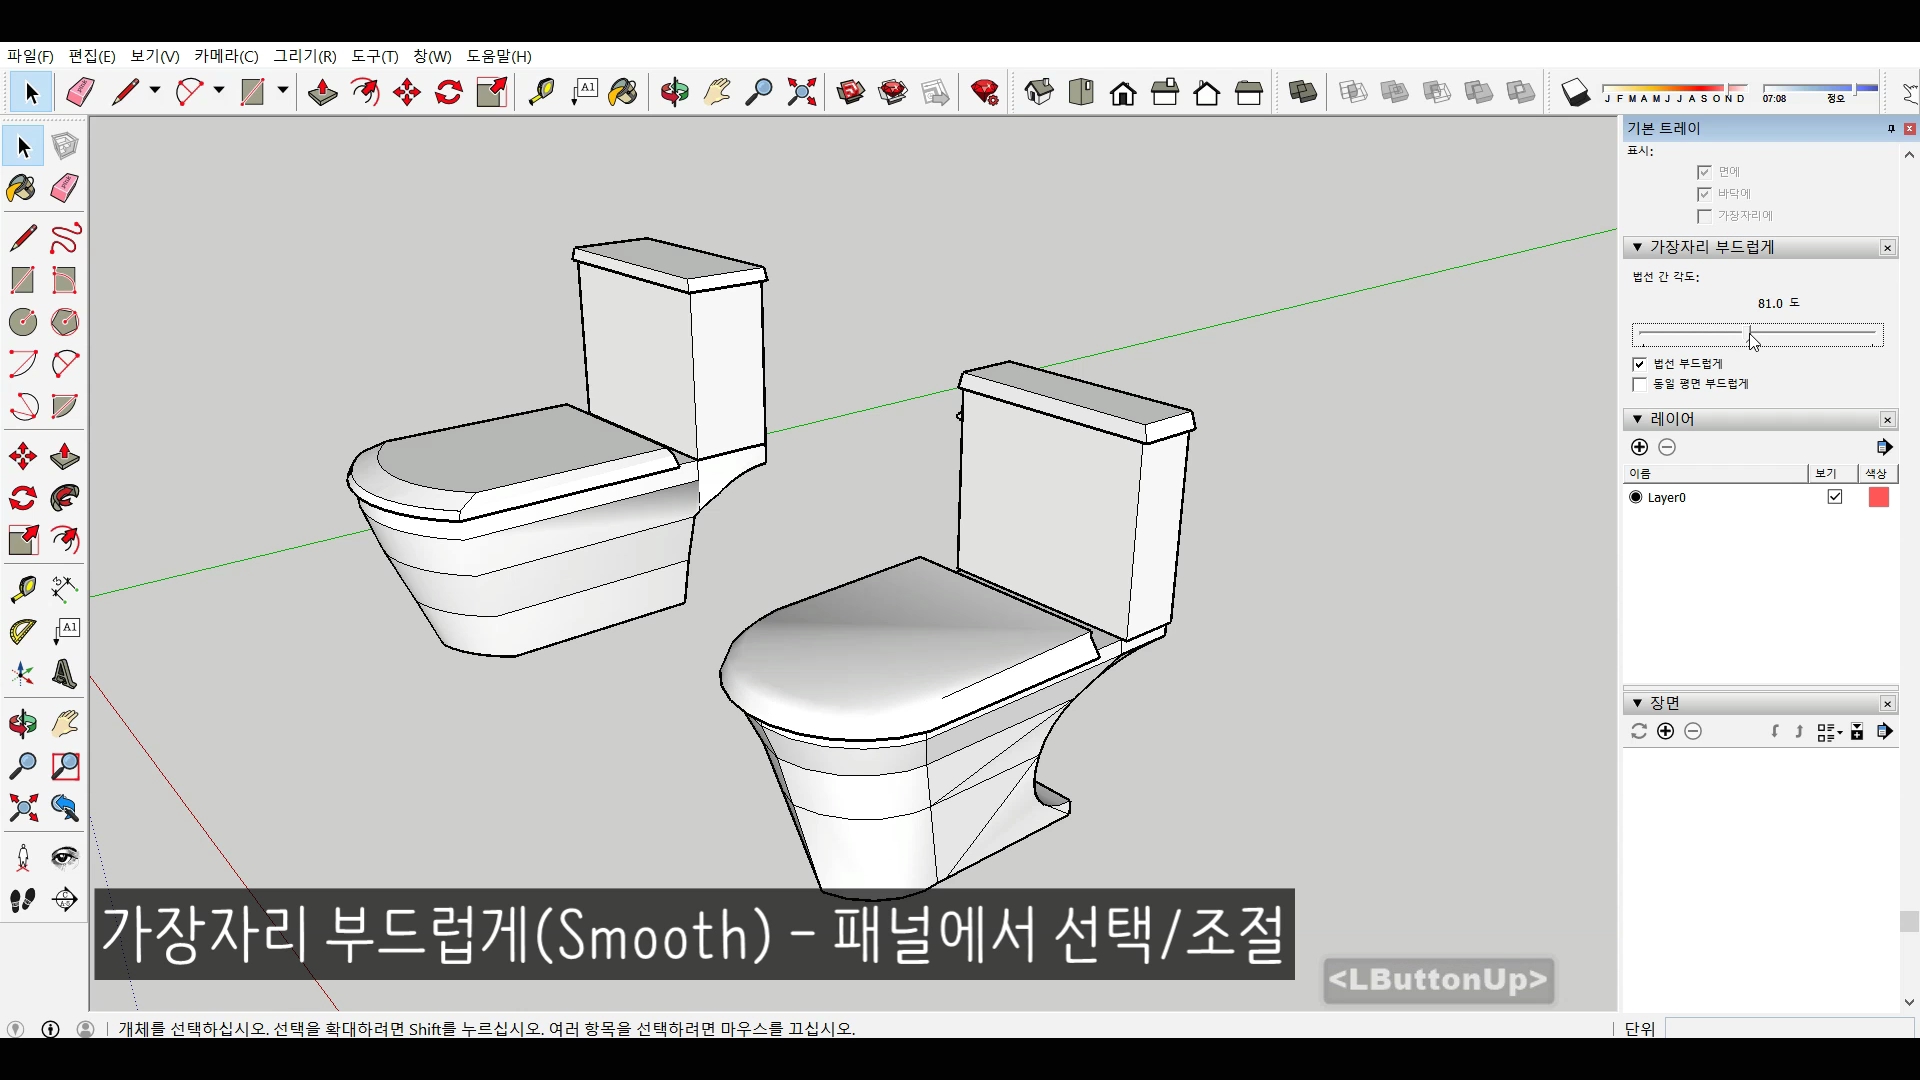Open the 그리기(R) menu

tap(305, 56)
